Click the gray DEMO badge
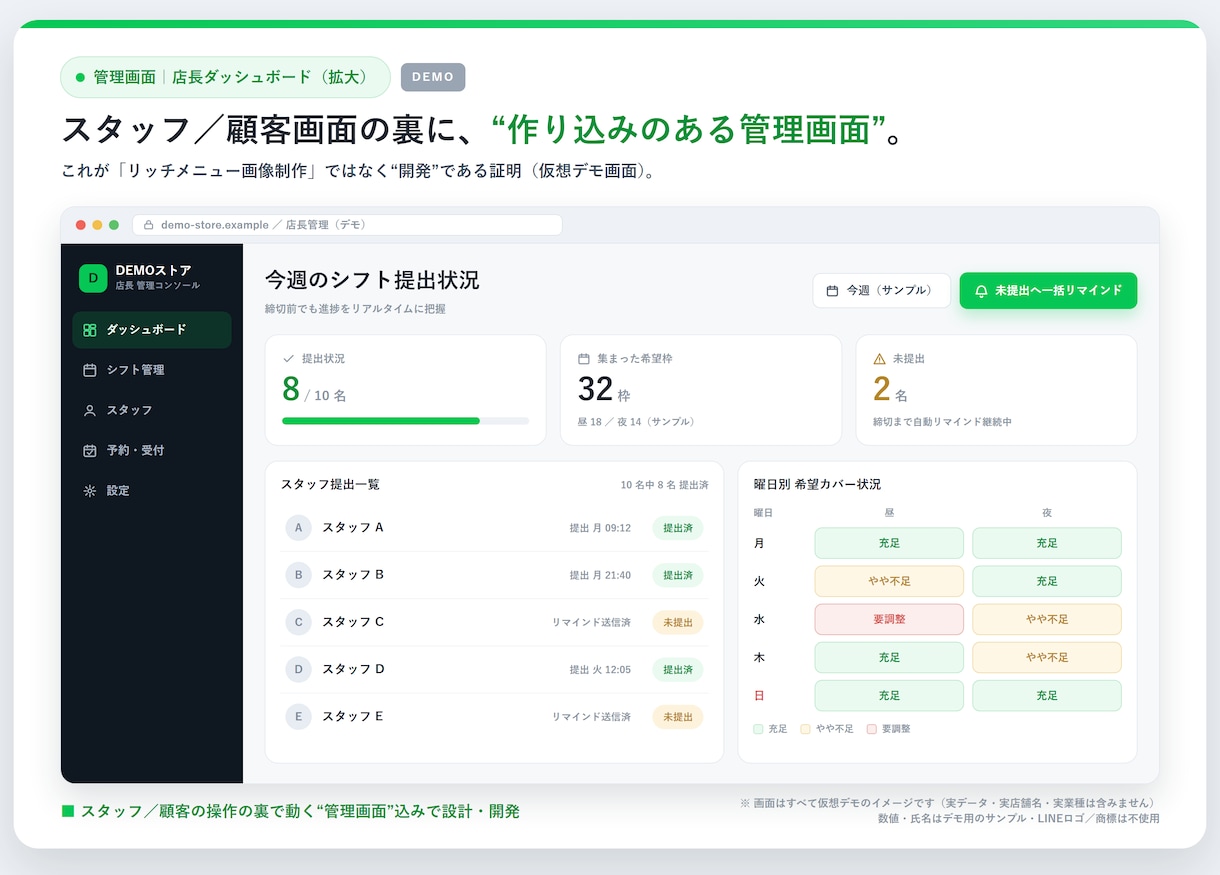This screenshot has height=875, width=1220. (433, 77)
